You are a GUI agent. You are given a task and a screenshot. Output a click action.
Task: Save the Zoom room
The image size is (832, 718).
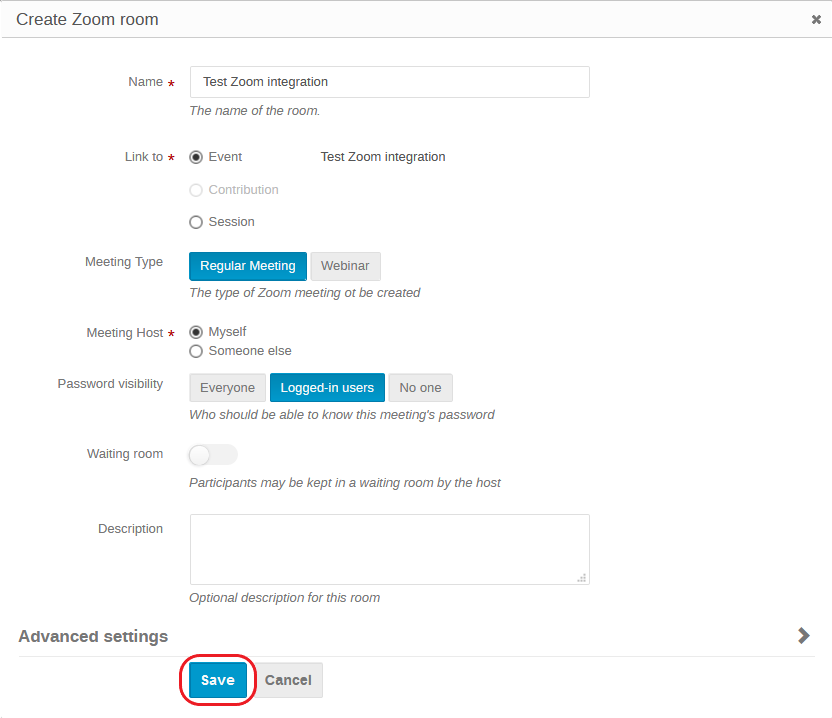pos(218,680)
